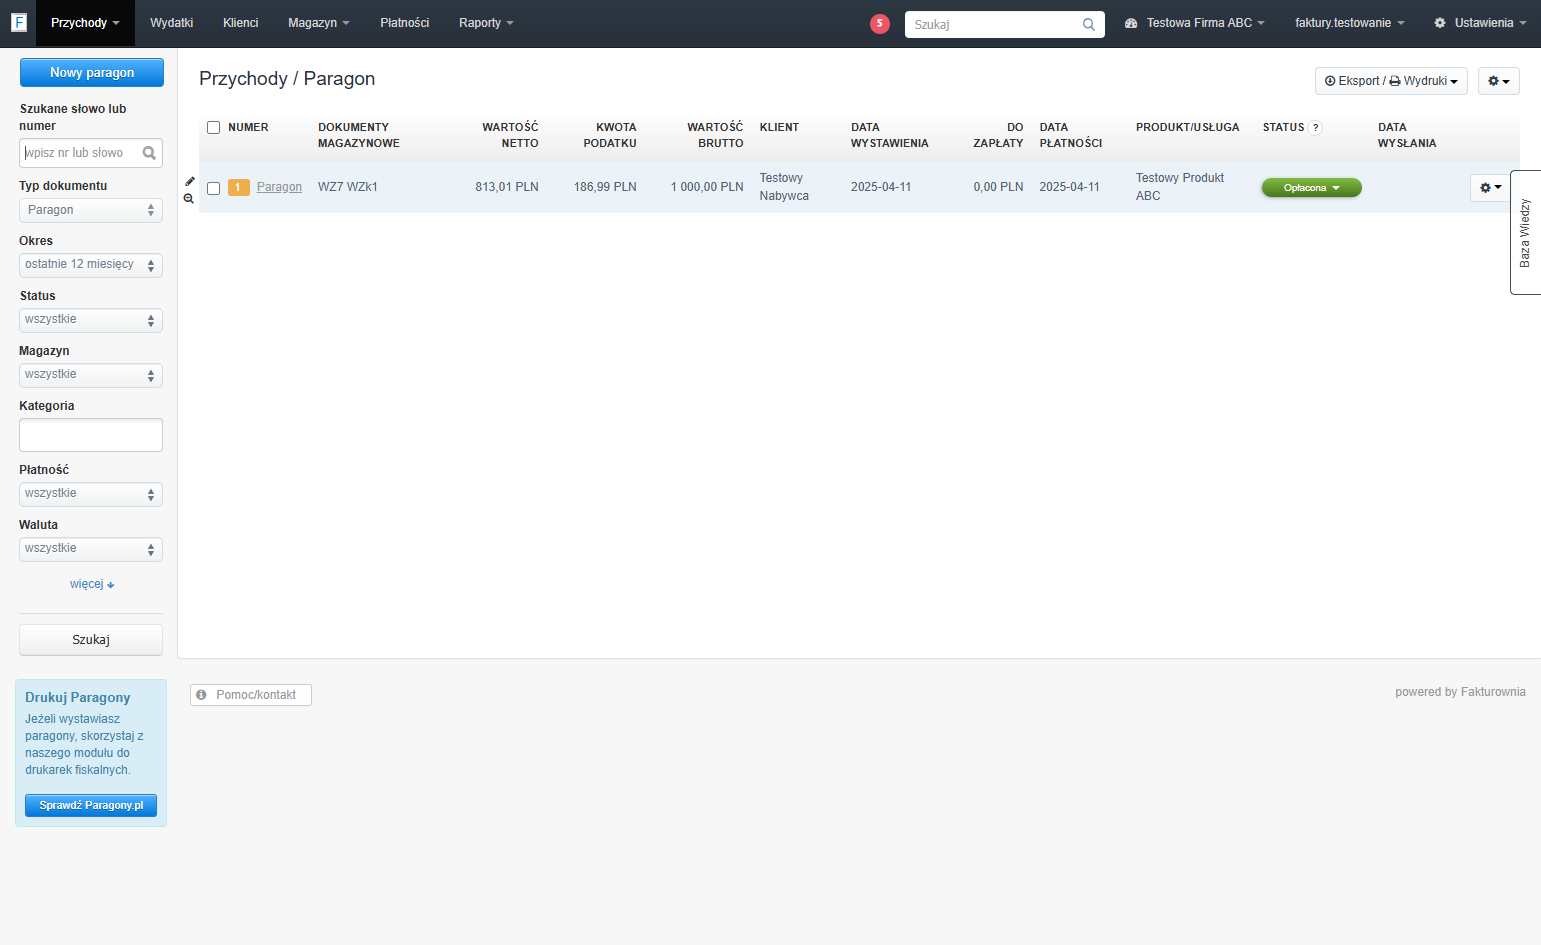The image size is (1541, 945).
Task: Click the status help question mark
Action: click(1315, 128)
